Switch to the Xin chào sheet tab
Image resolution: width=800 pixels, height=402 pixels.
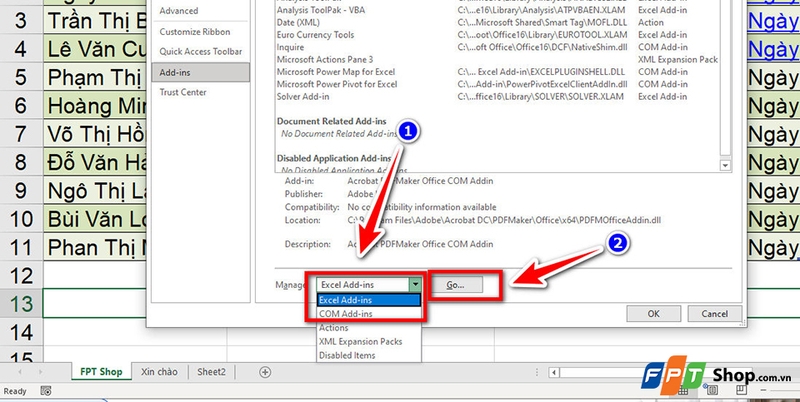tap(159, 372)
